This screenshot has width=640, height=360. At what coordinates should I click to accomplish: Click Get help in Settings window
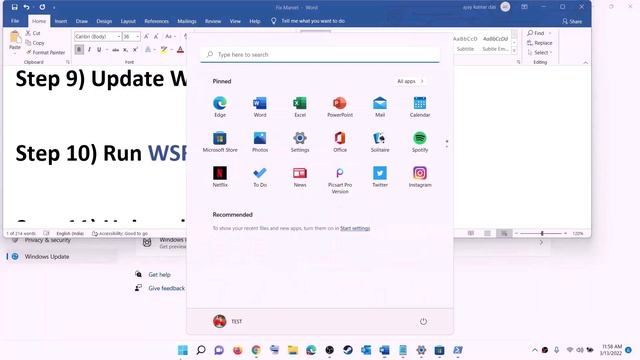[x=159, y=274]
